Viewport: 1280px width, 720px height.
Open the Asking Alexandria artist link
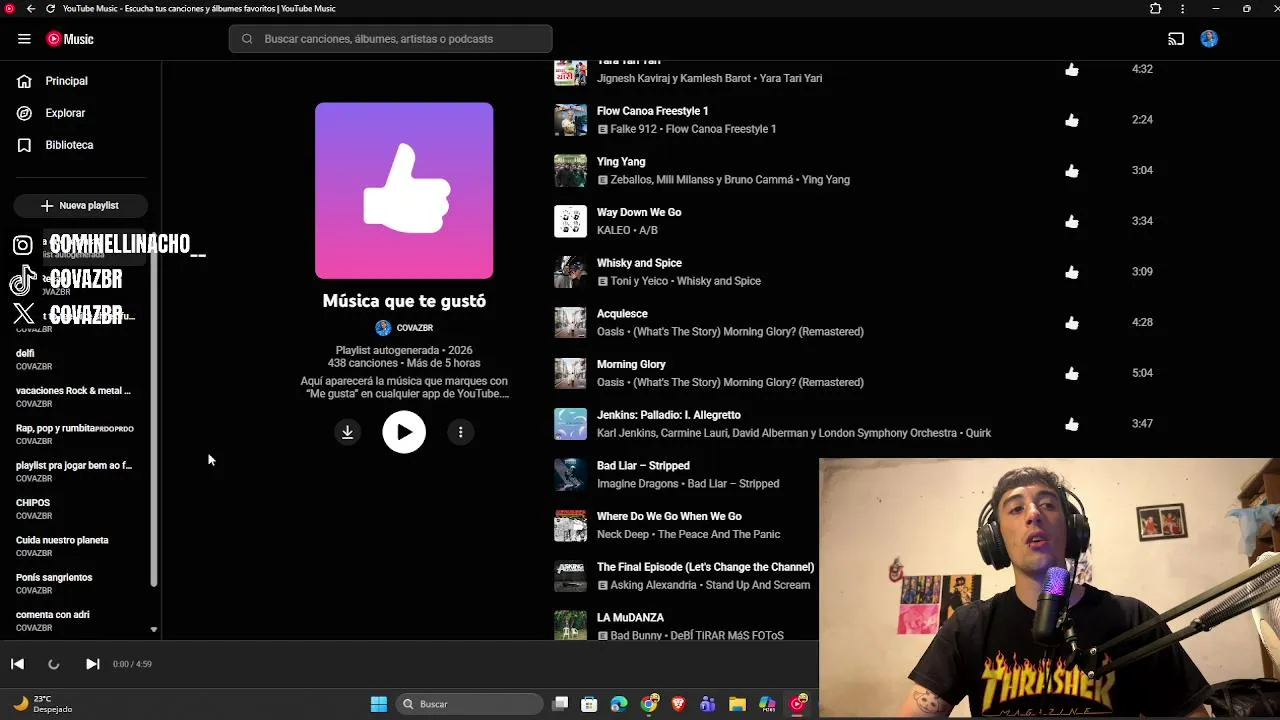pos(653,585)
